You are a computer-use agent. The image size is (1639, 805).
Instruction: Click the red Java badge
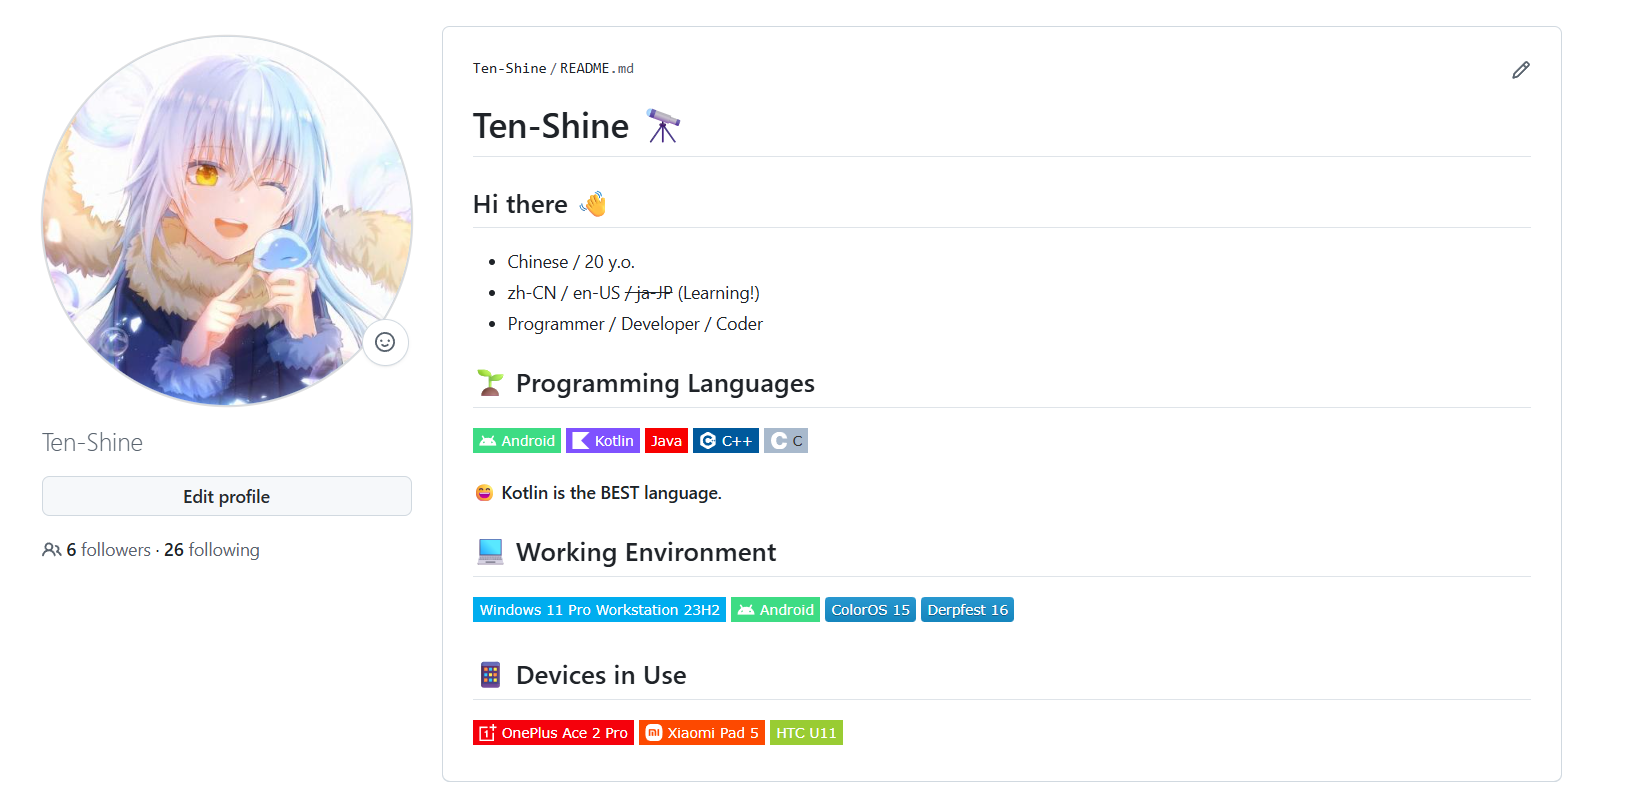click(x=666, y=441)
